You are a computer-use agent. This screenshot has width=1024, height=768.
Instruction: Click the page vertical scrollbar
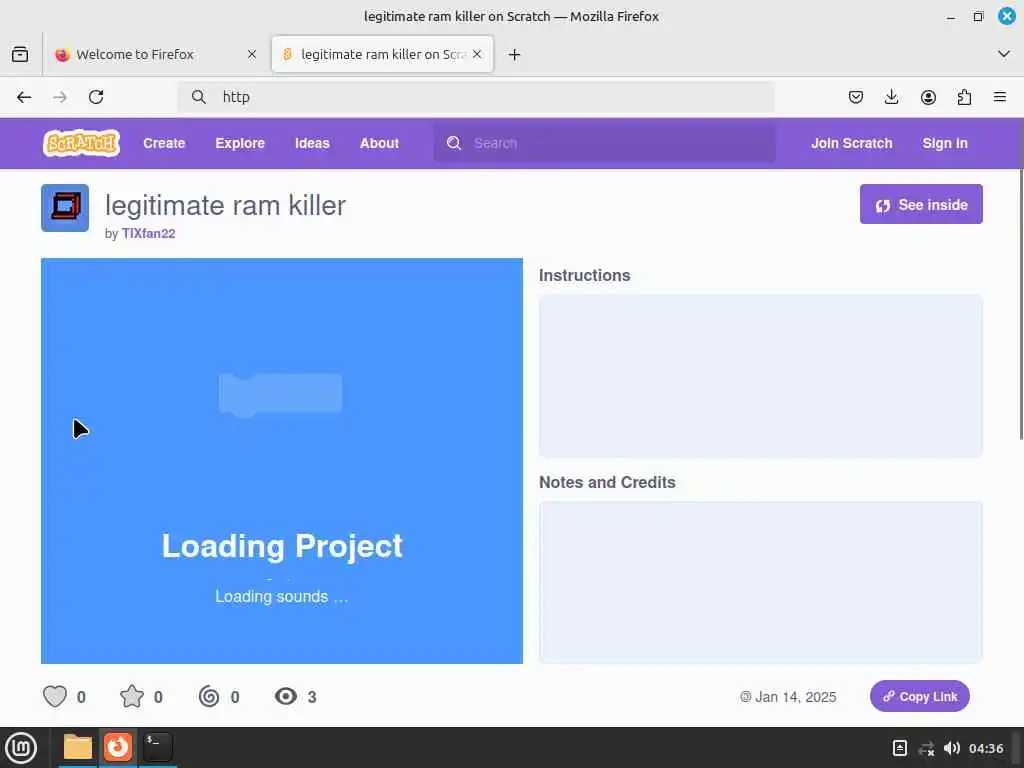point(1021,304)
